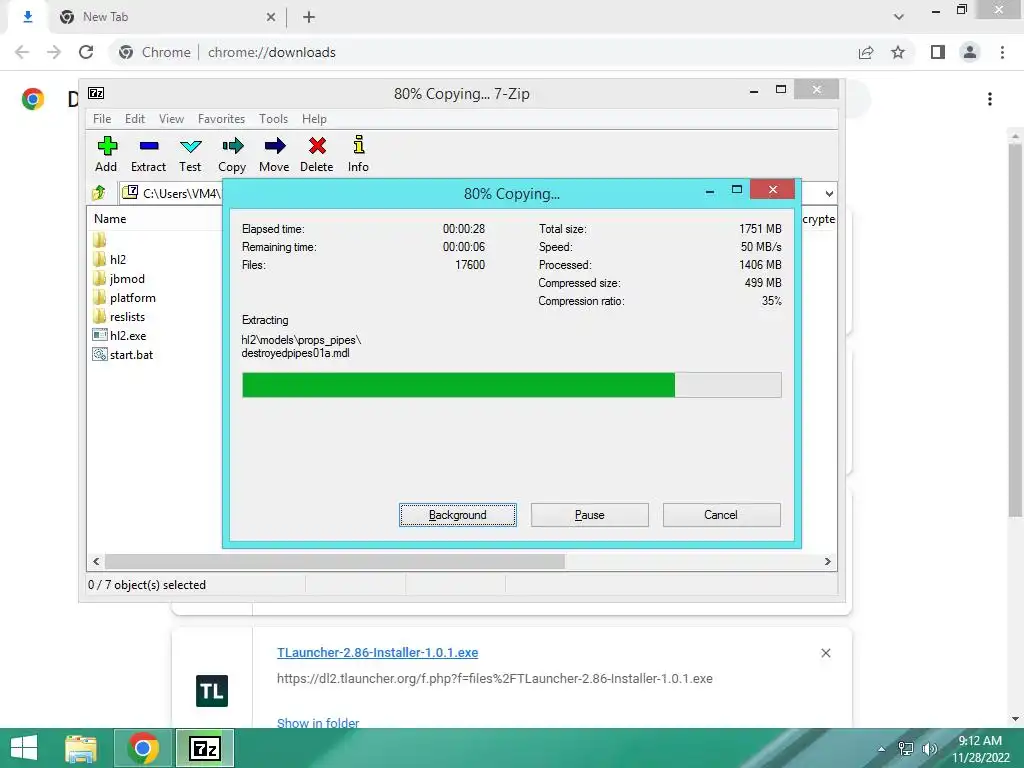Screen dimensions: 1024x768
Task: Bookmark this page with star icon
Action: tap(898, 52)
